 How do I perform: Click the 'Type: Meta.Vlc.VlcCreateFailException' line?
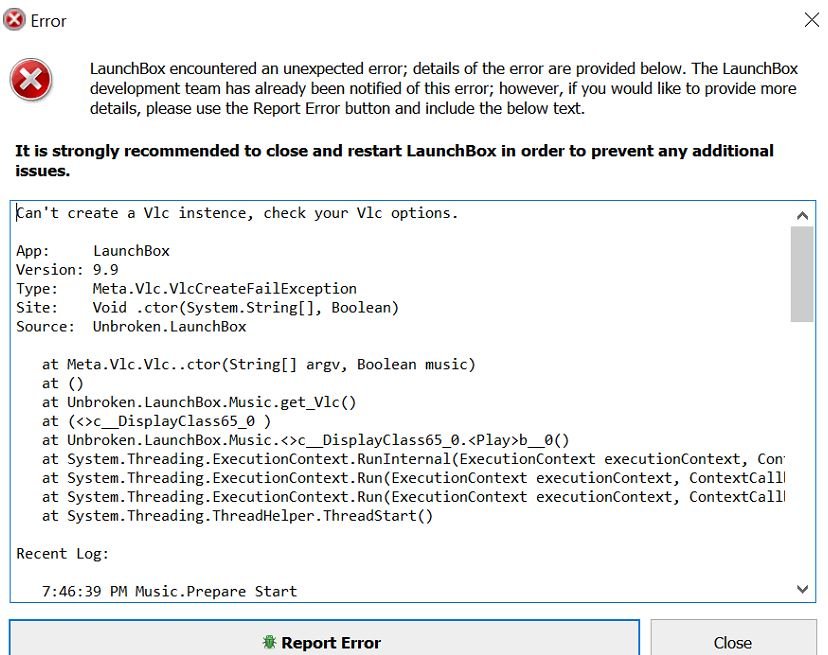[x=186, y=289]
